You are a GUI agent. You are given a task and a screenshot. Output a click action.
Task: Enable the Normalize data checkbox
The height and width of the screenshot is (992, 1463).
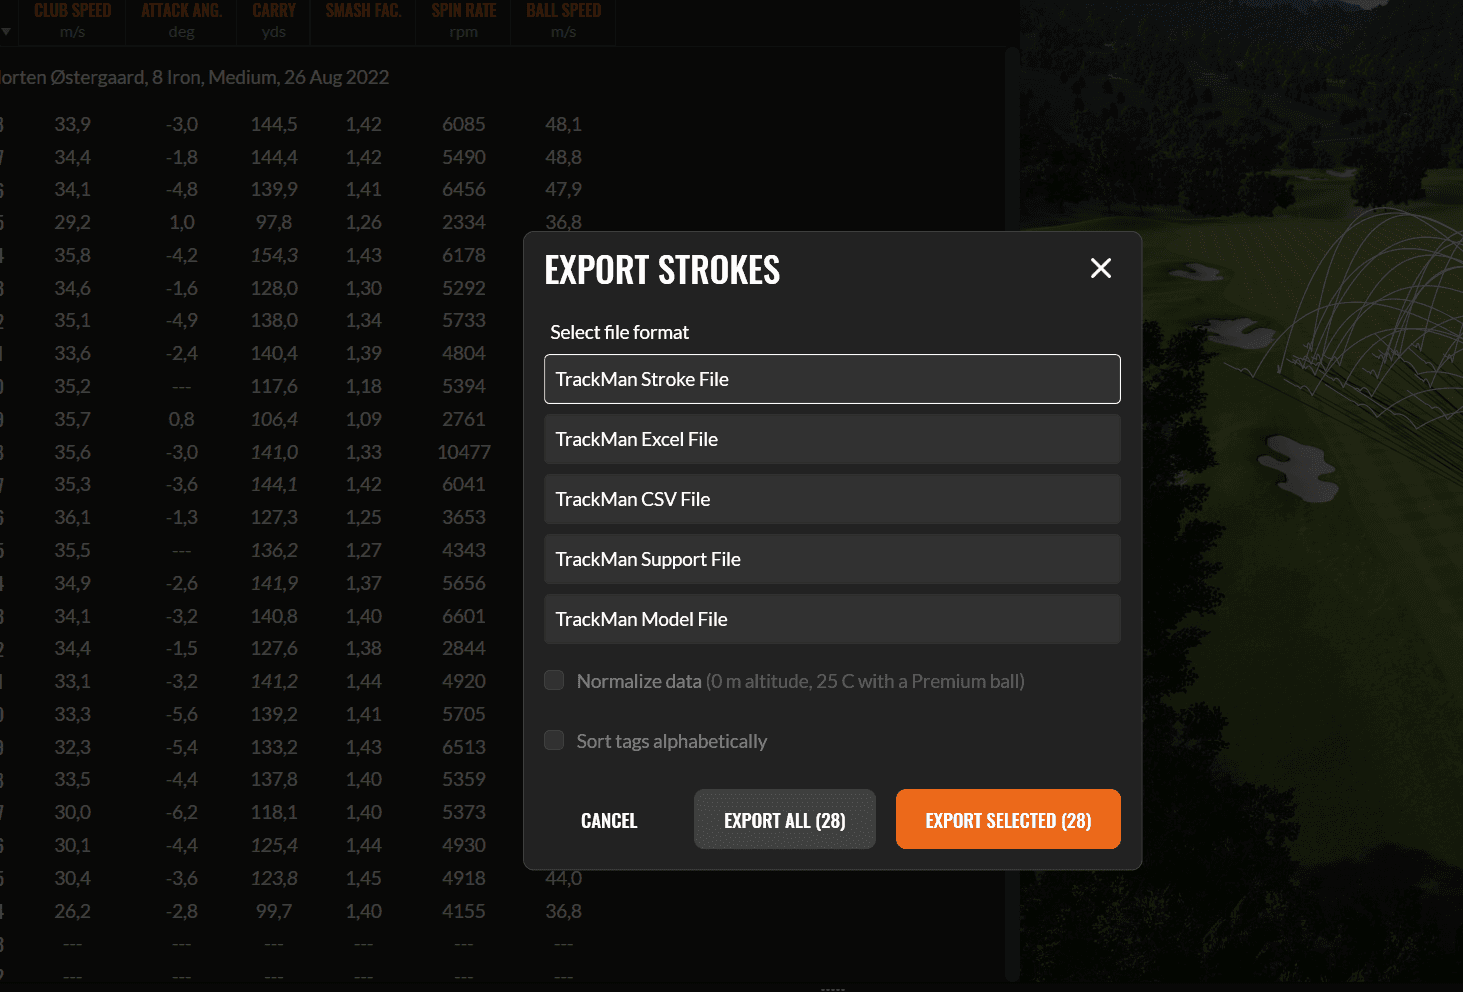(x=553, y=679)
